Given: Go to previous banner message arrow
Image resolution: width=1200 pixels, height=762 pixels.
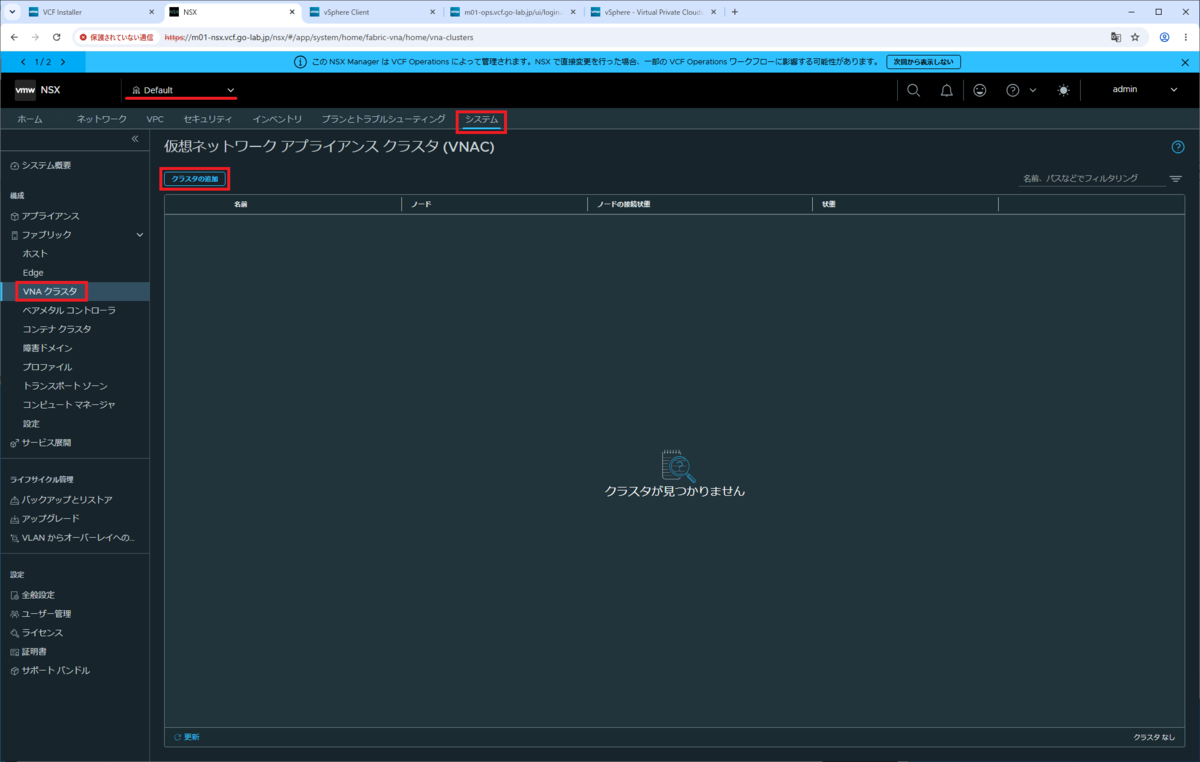Looking at the screenshot, I should click(23, 62).
